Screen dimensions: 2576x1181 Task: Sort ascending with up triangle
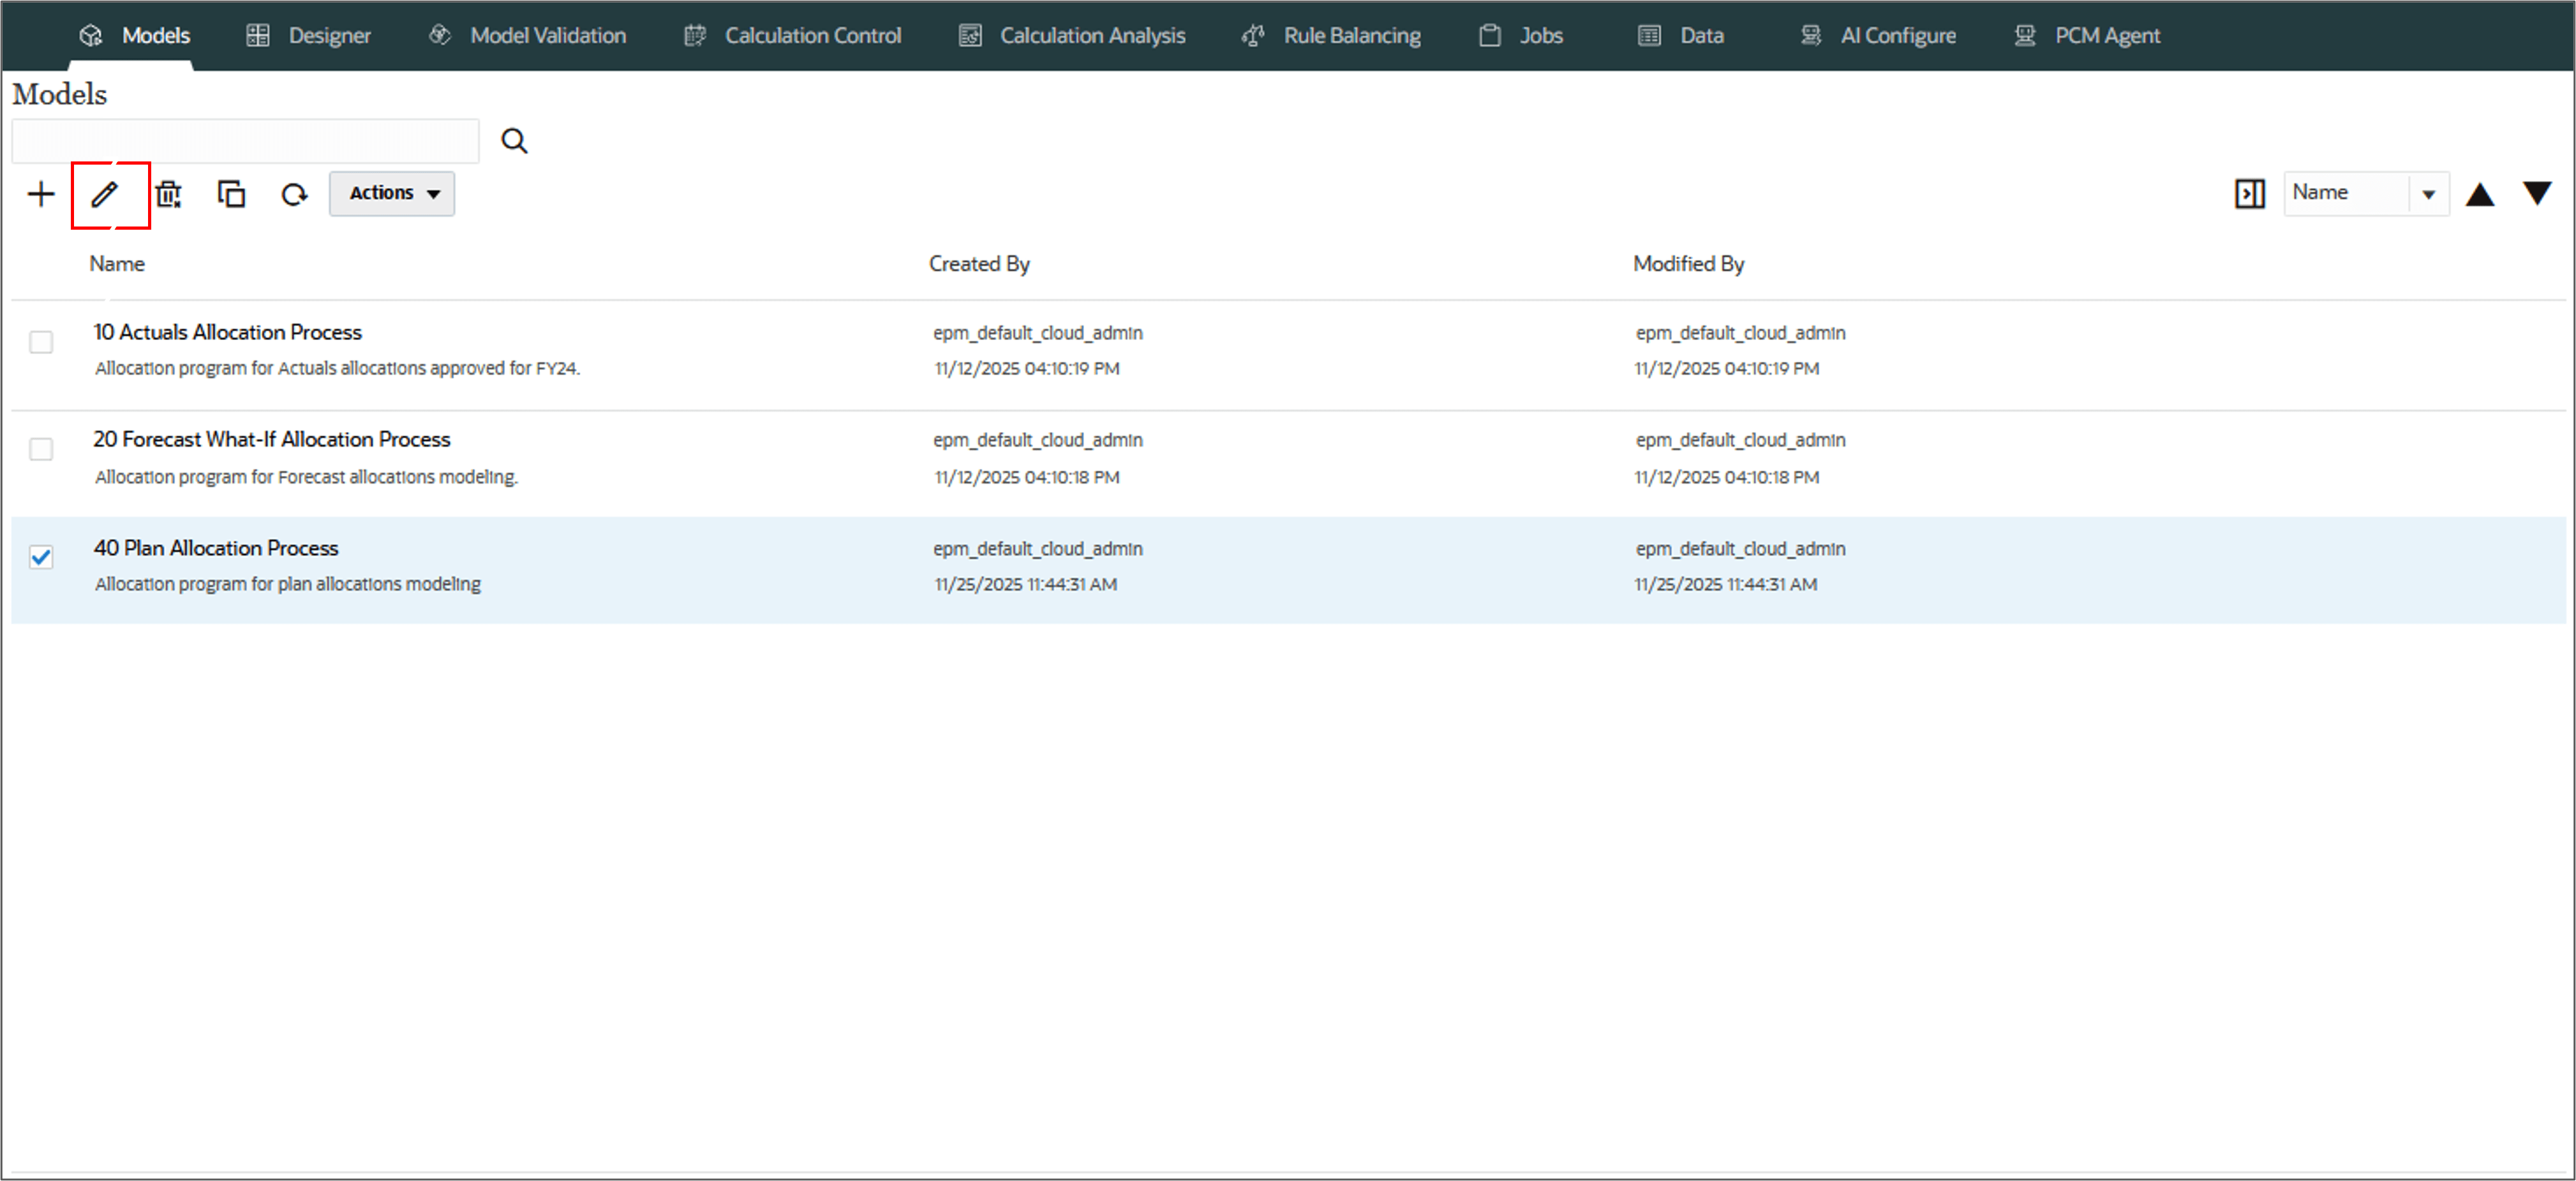(x=2479, y=194)
